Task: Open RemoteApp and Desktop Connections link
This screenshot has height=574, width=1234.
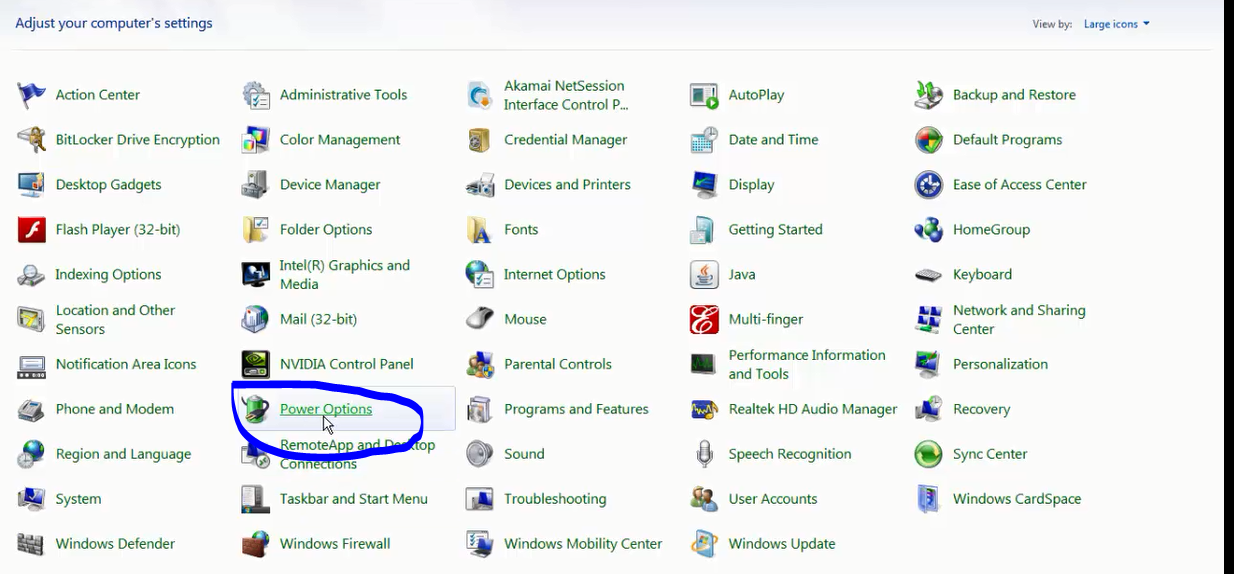Action: [x=357, y=454]
